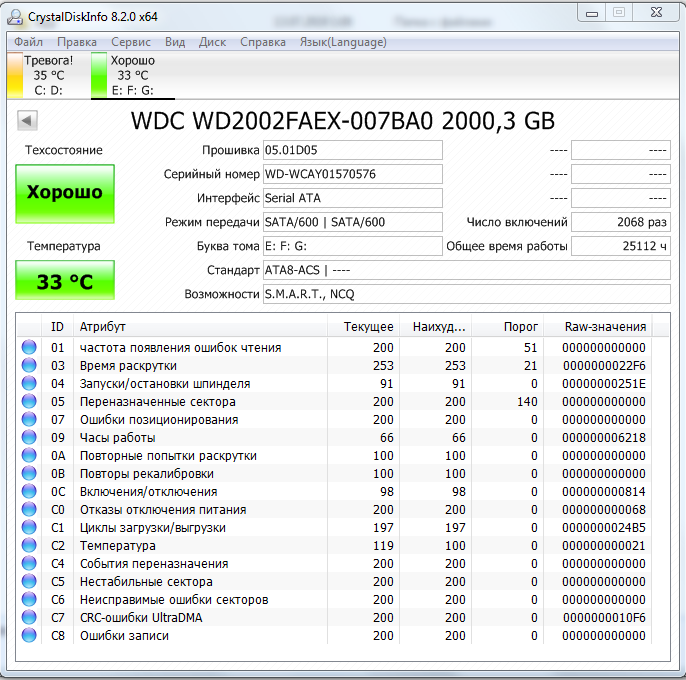The width and height of the screenshot is (686, 680).
Task: Click the Стандарт field ATA8-ACS
Action: click(x=466, y=270)
